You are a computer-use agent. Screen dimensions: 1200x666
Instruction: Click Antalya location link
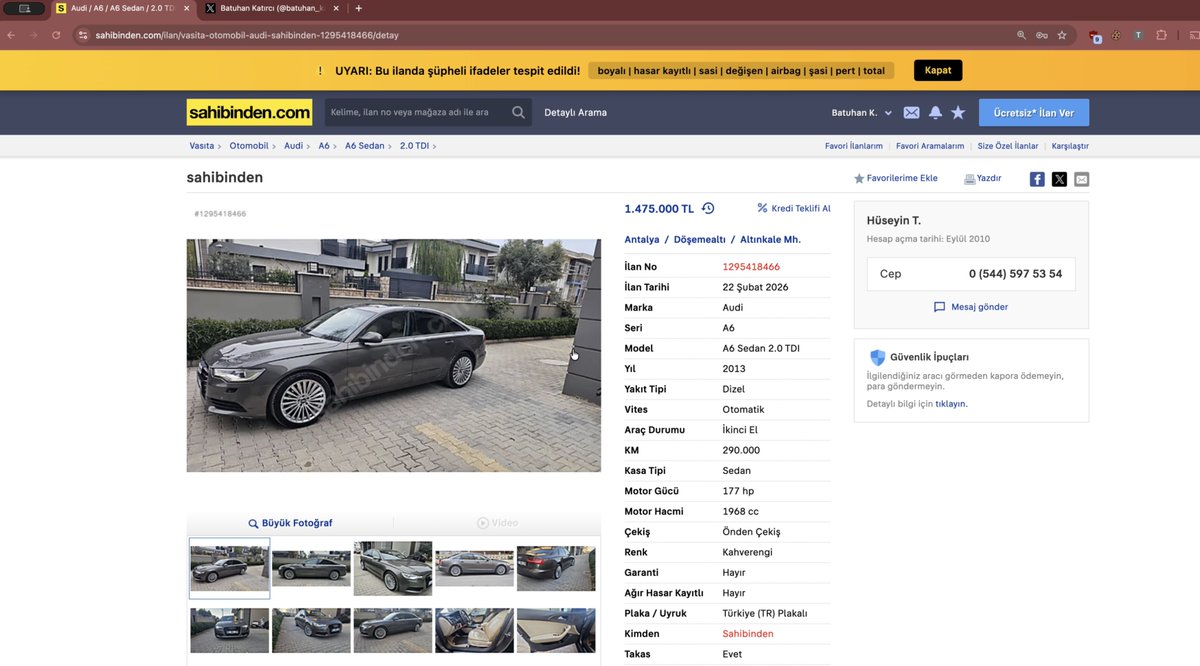coord(642,240)
